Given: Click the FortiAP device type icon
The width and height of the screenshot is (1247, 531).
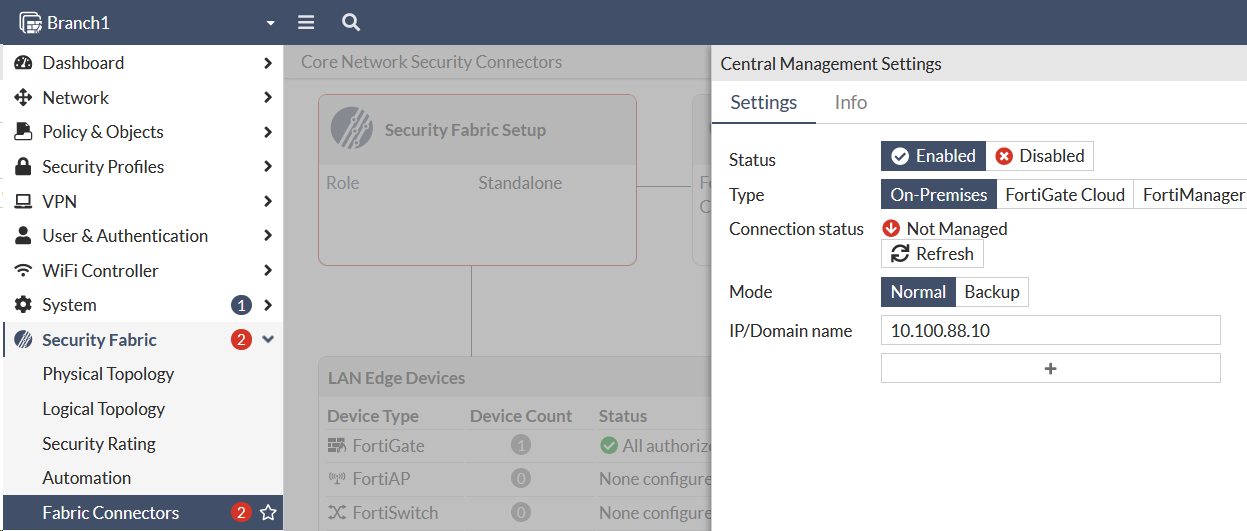Looking at the screenshot, I should coord(337,479).
